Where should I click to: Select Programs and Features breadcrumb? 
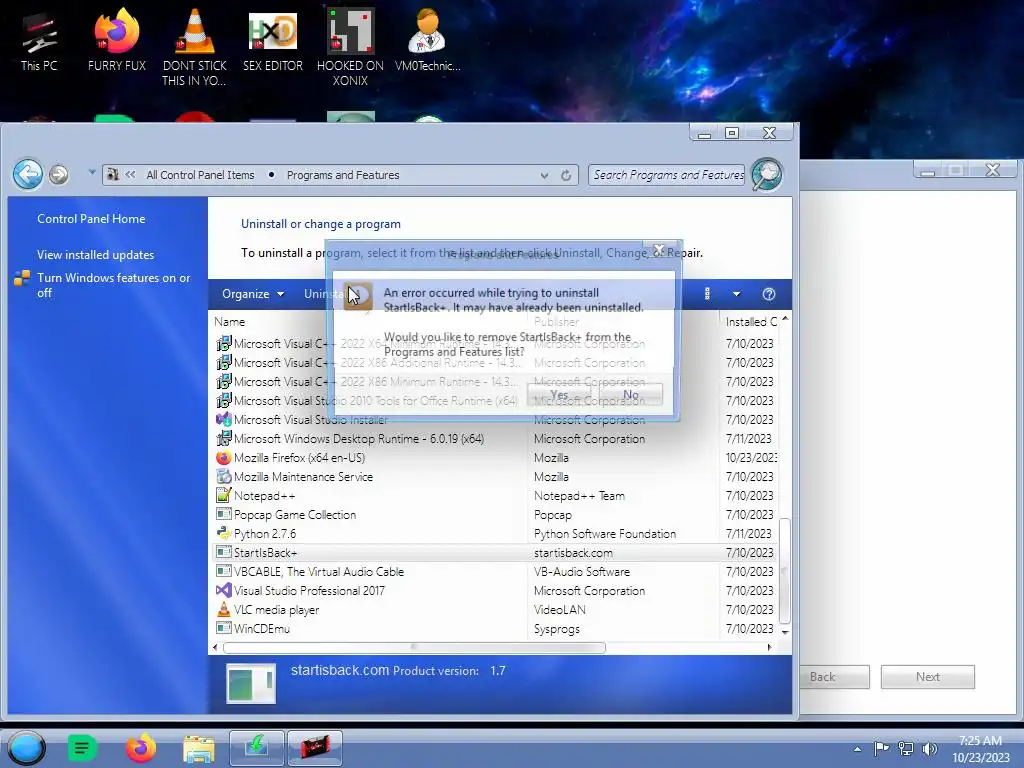(343, 175)
